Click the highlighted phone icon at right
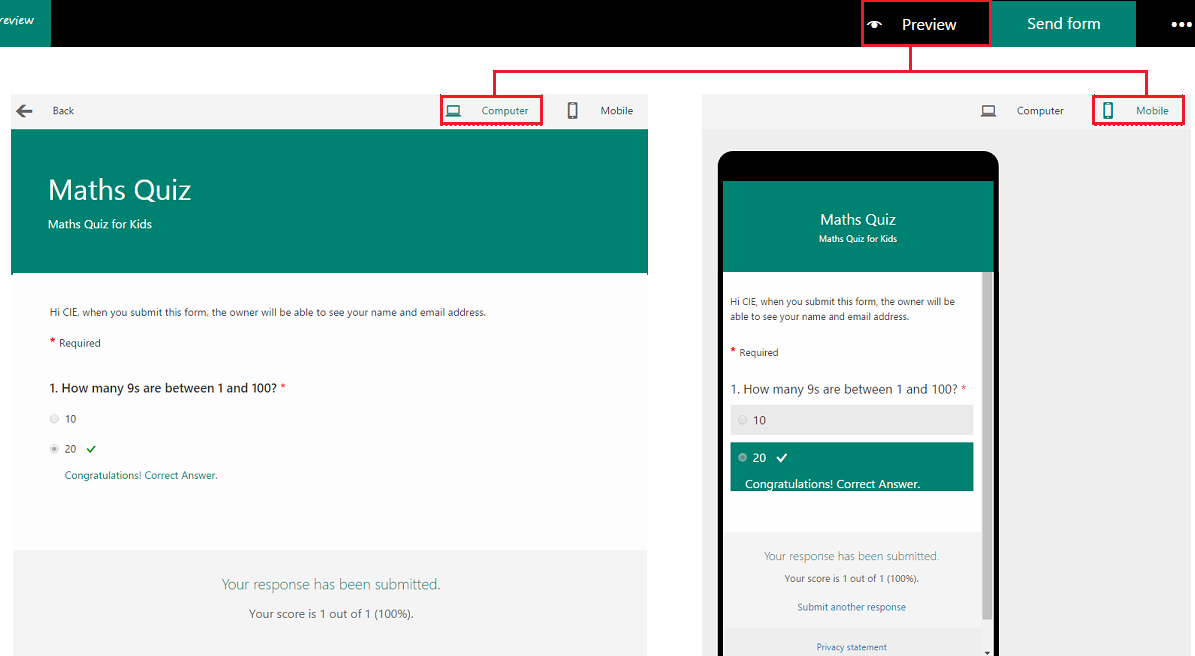Image resolution: width=1195 pixels, height=656 pixels. click(x=1108, y=111)
